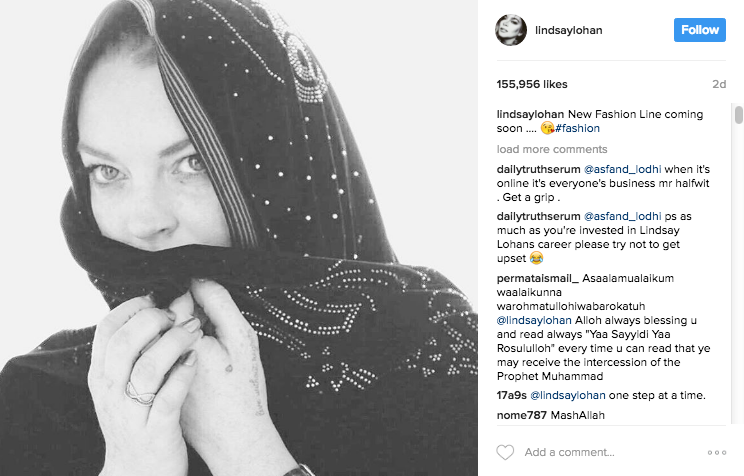Click in the Add a comment field
This screenshot has width=744, height=476.
coord(612,452)
